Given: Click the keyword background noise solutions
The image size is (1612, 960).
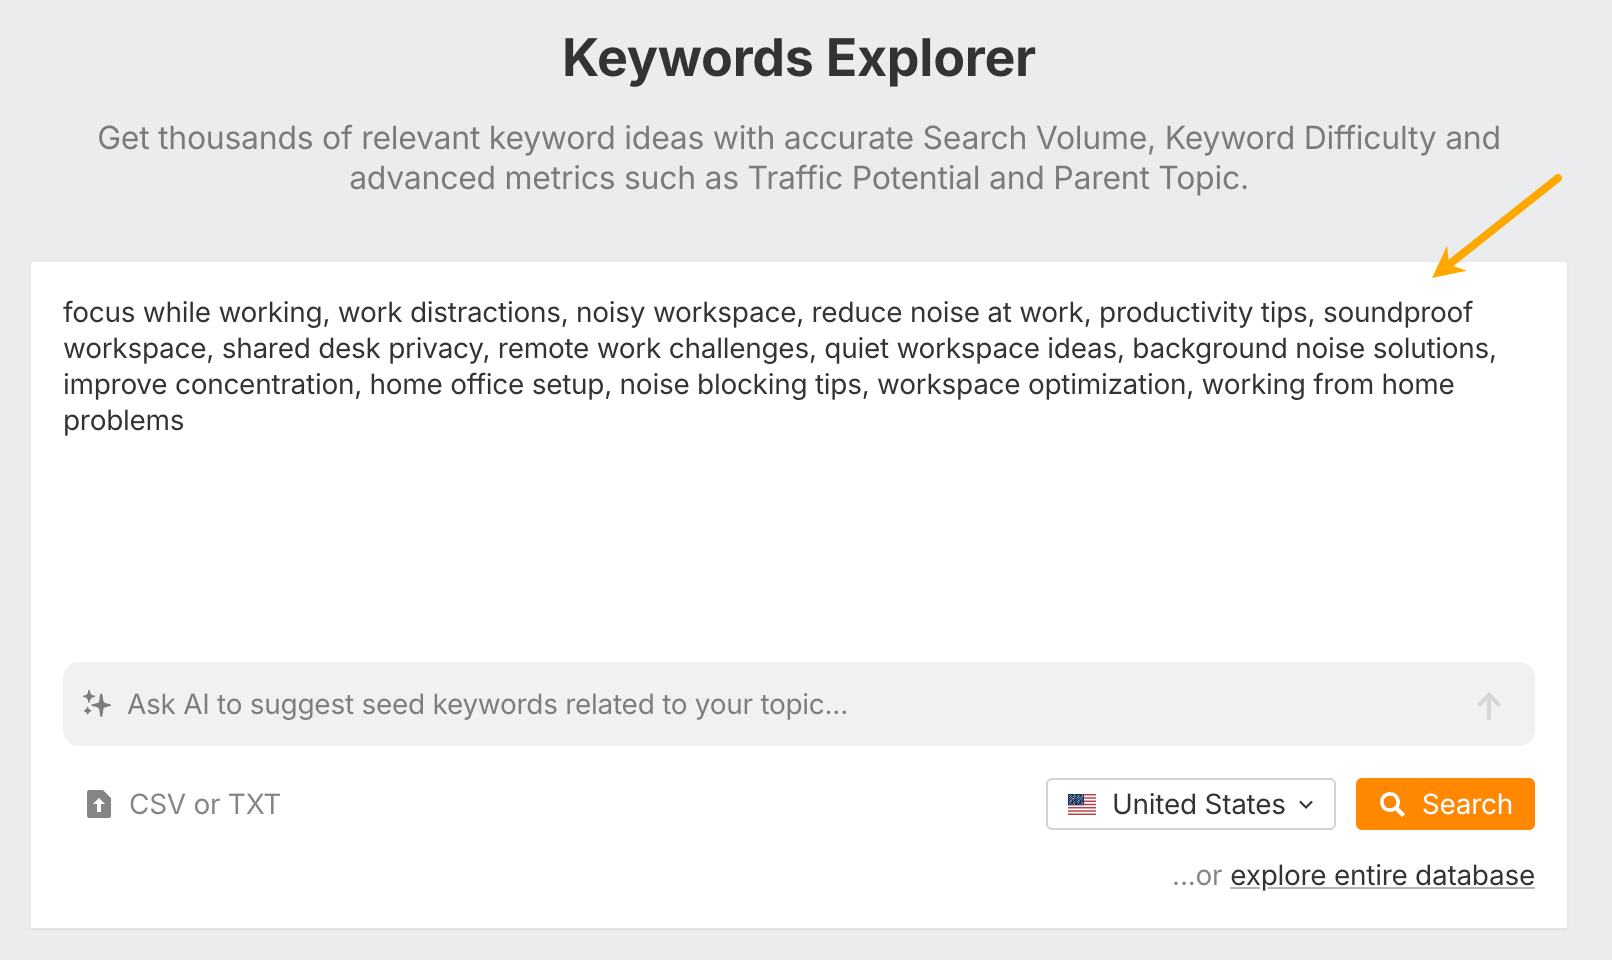Looking at the screenshot, I should point(1311,348).
